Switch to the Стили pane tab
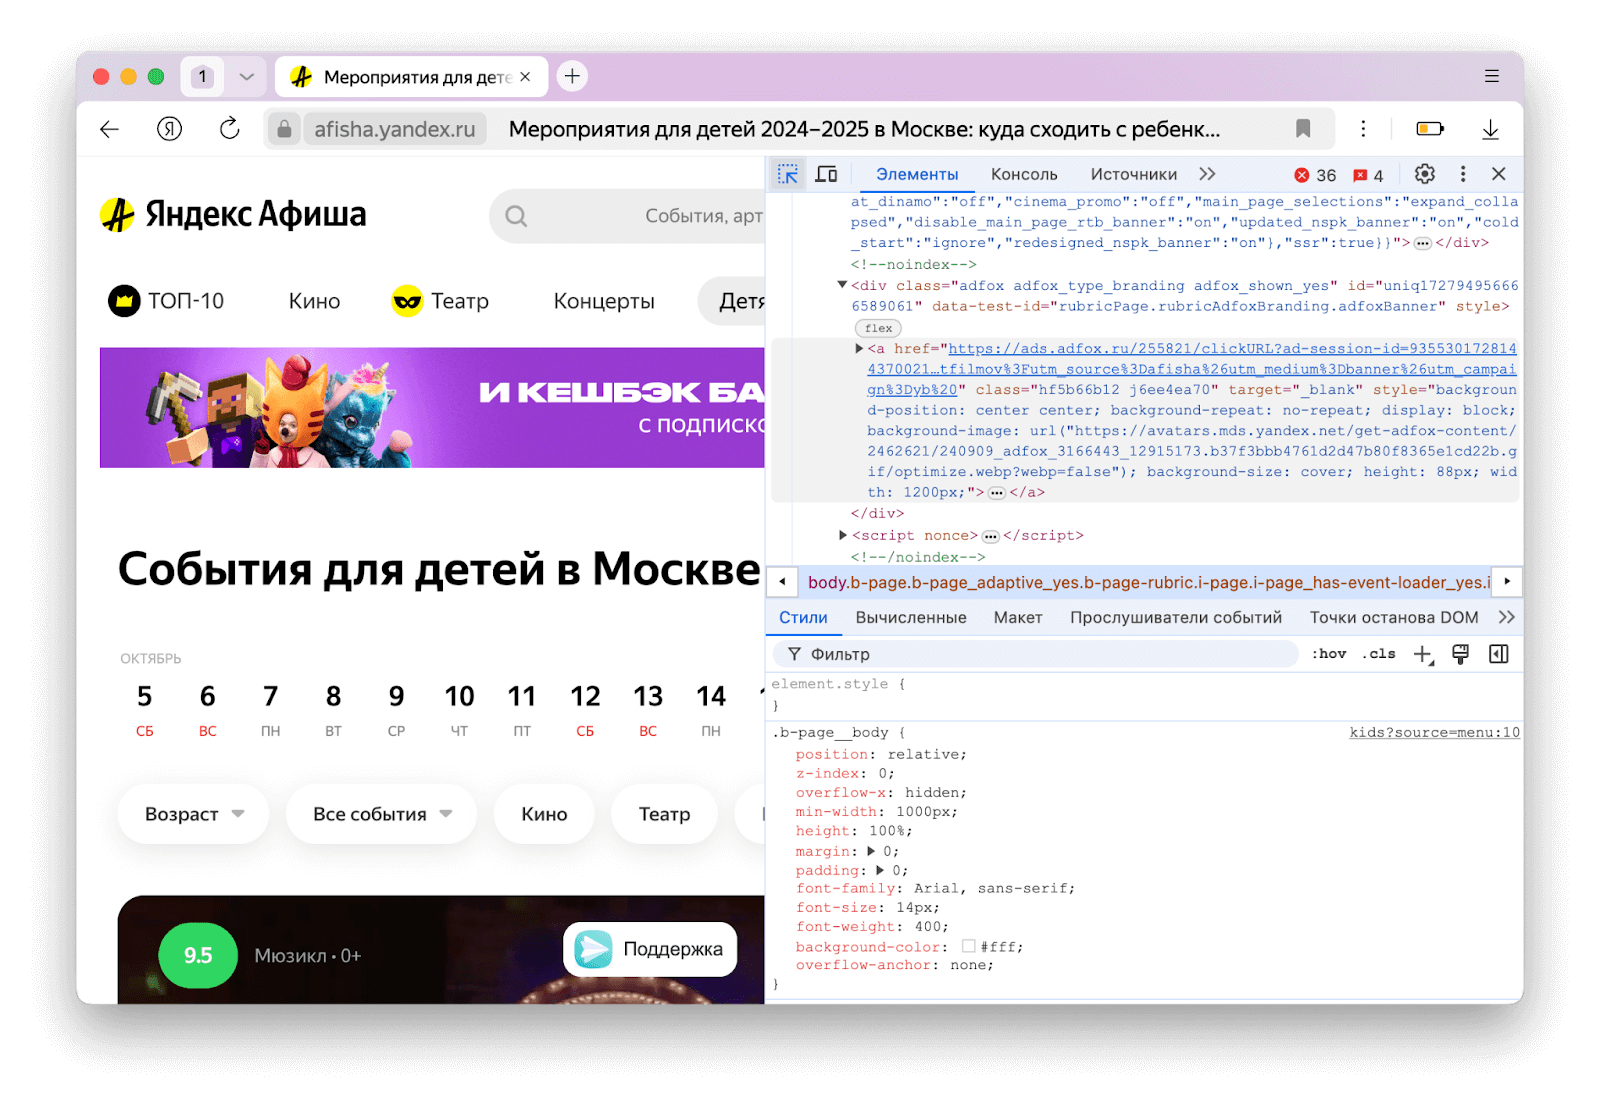 point(803,617)
